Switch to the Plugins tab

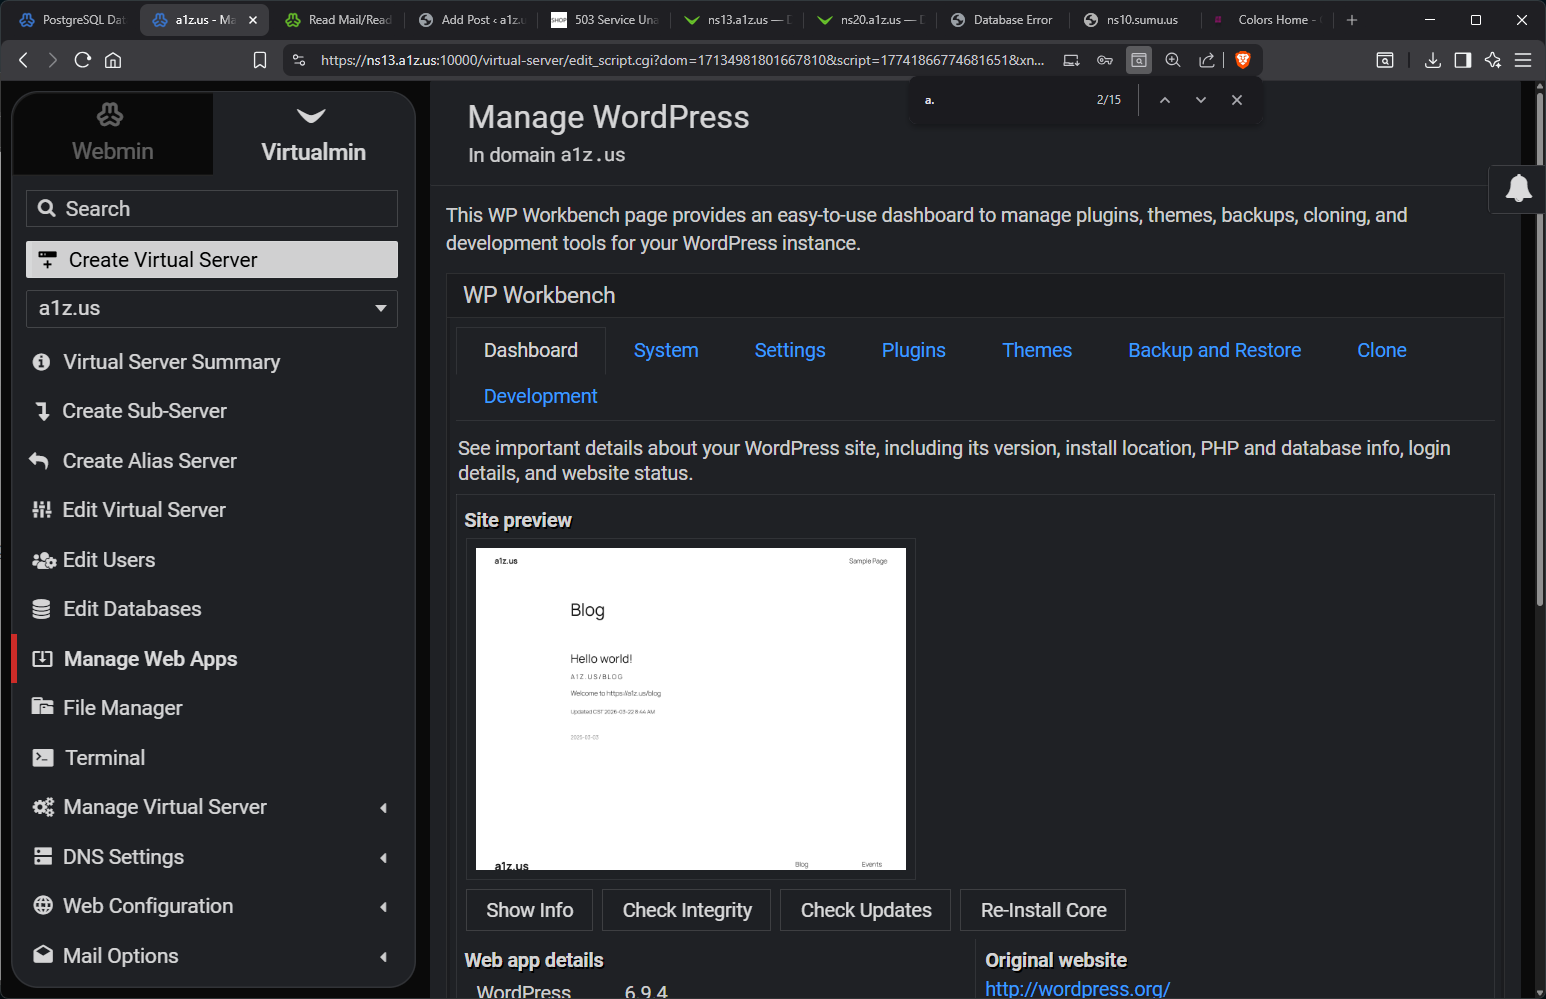click(913, 350)
